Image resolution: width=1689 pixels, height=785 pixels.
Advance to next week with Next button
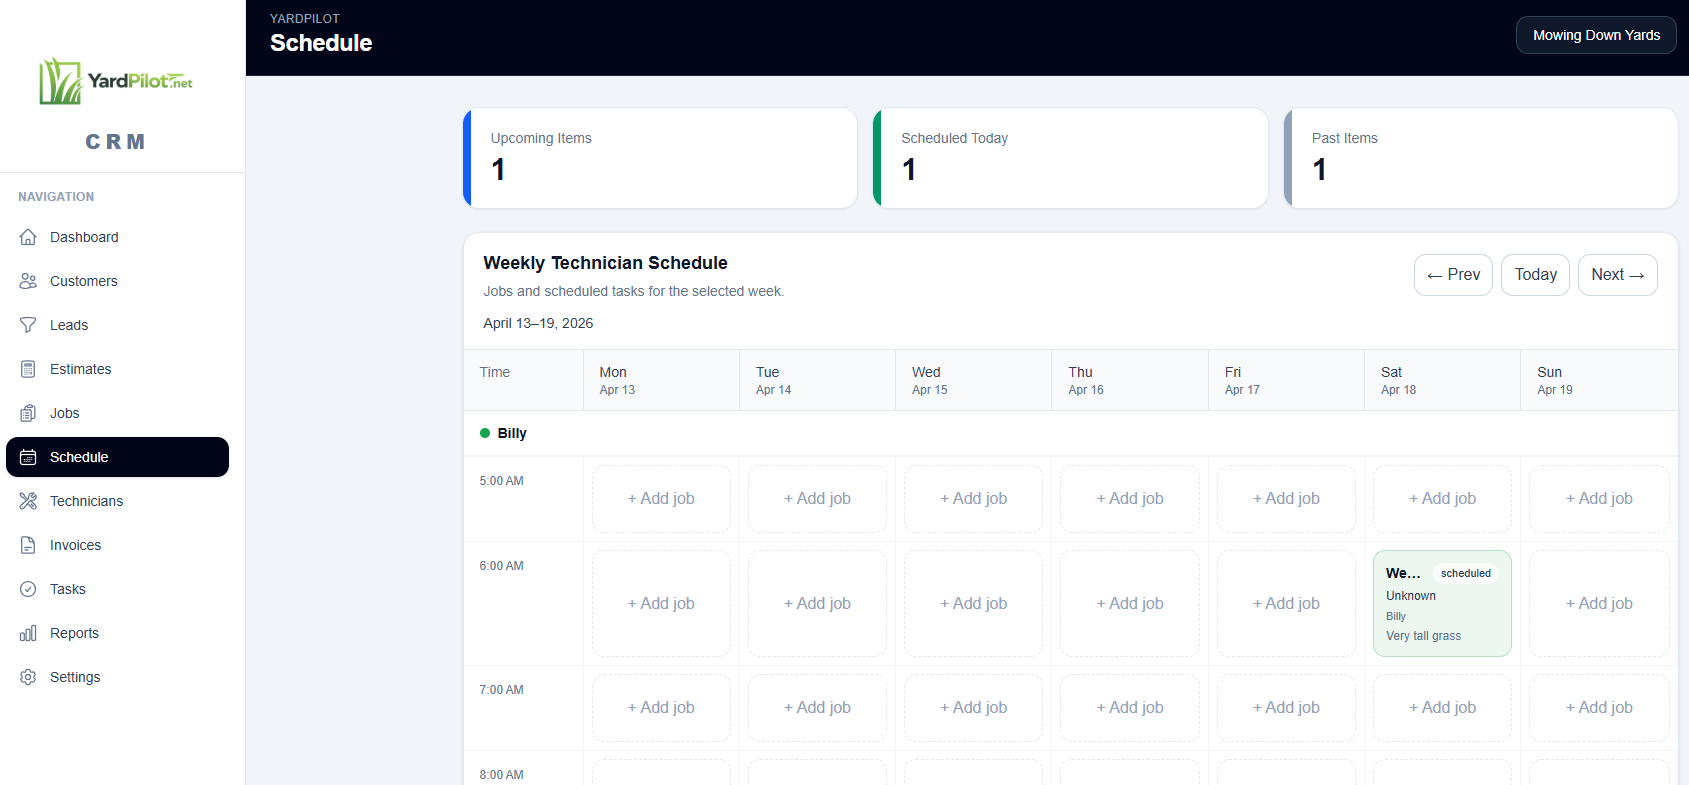1616,275
